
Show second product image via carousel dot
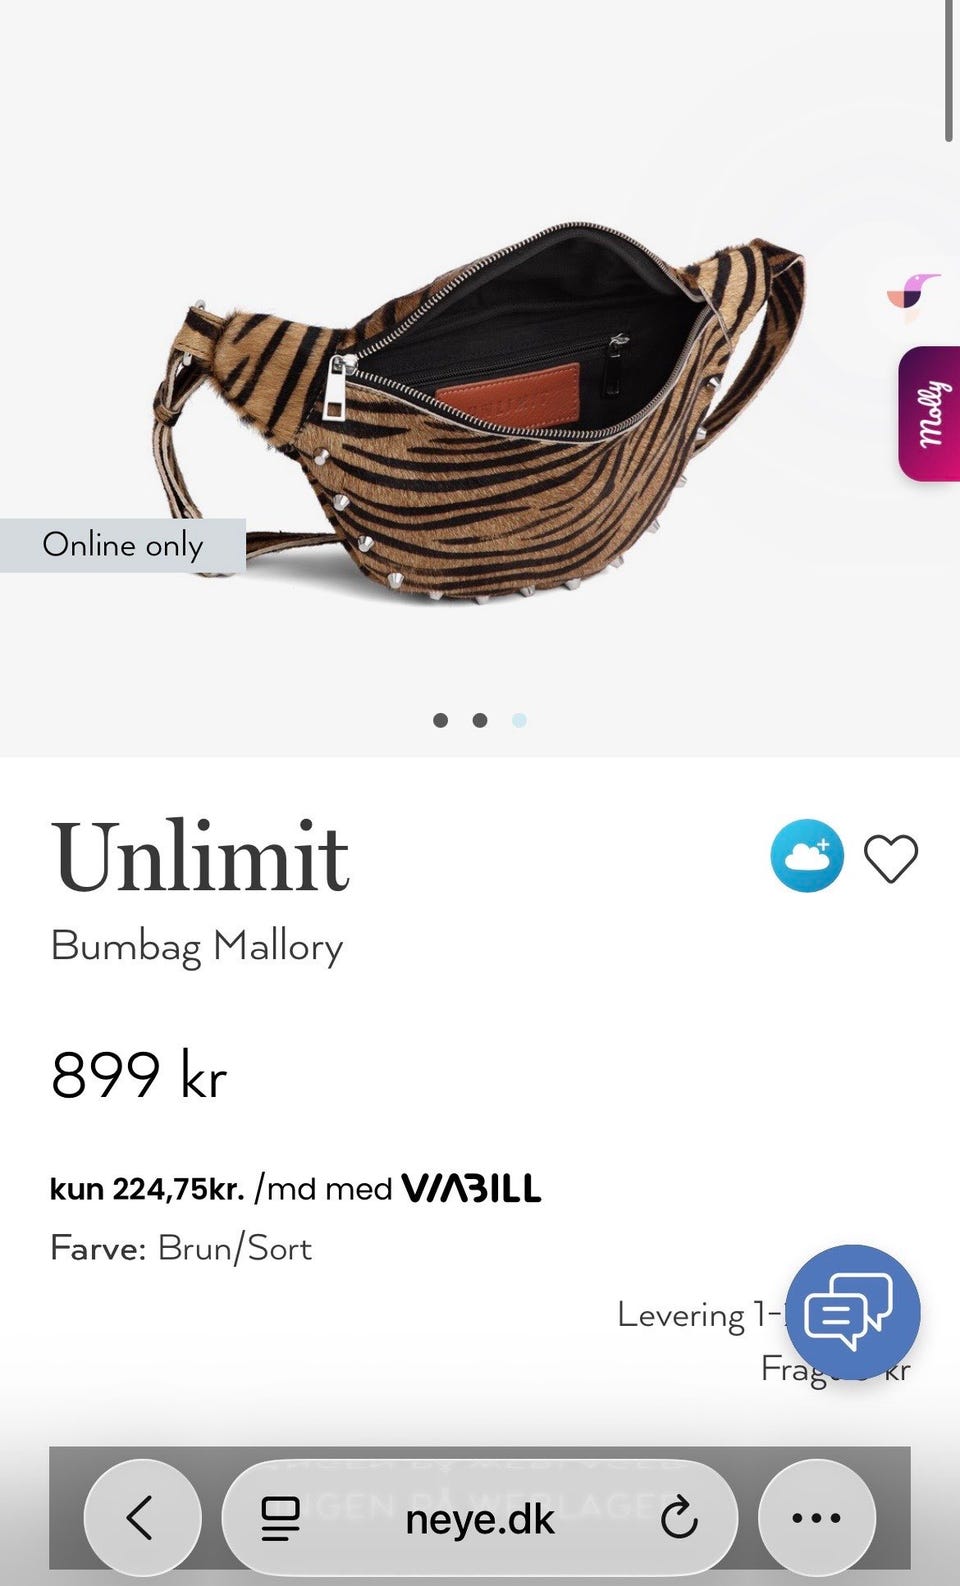coord(480,720)
